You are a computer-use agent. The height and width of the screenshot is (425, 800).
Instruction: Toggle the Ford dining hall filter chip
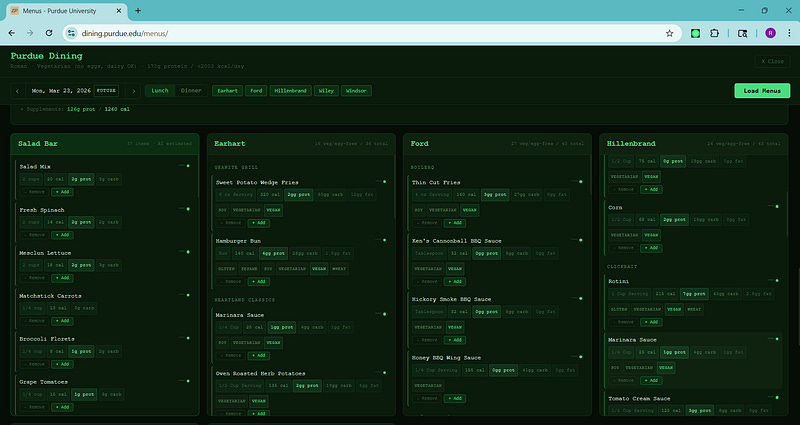pyautogui.click(x=256, y=91)
